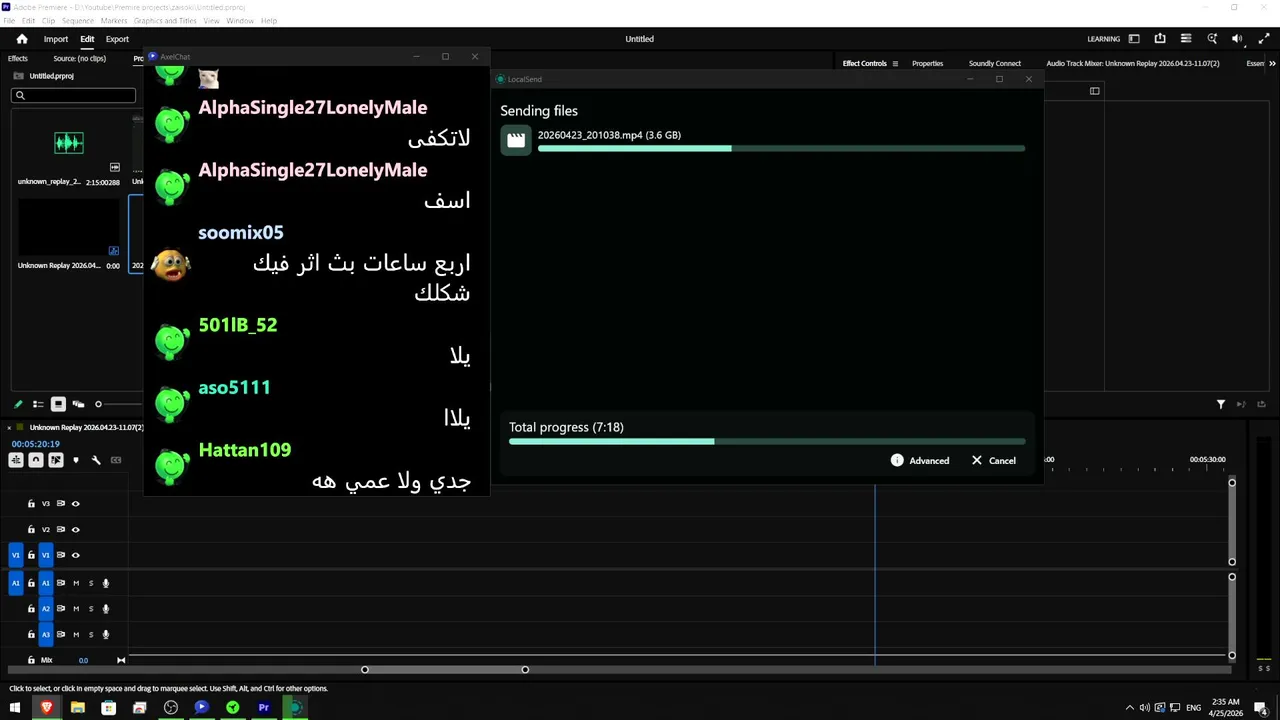Click the Mix track keyframe navigation icon
This screenshot has width=1280, height=720.
click(x=121, y=660)
